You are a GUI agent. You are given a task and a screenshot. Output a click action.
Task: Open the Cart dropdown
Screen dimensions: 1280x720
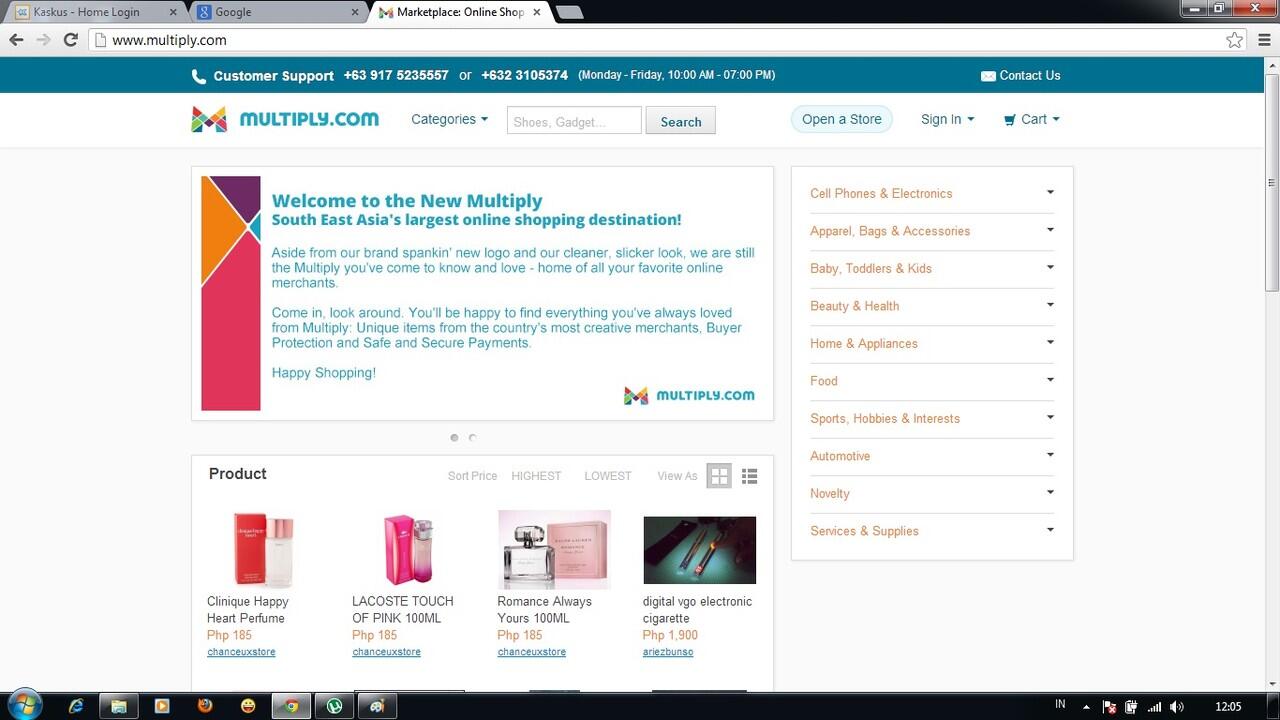click(1031, 119)
